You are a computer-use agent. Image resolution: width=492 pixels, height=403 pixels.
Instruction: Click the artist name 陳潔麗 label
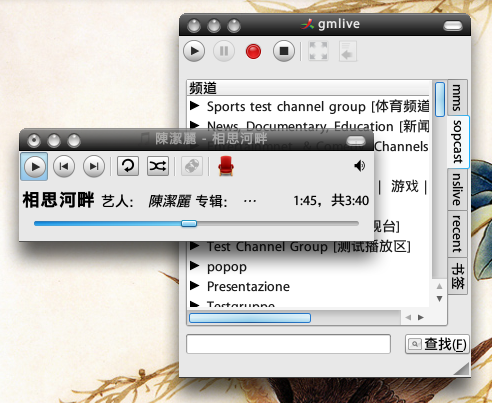pos(169,201)
